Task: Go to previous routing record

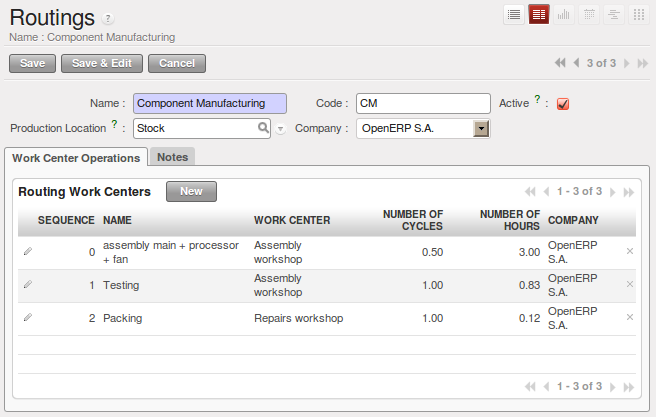Action: (x=577, y=63)
